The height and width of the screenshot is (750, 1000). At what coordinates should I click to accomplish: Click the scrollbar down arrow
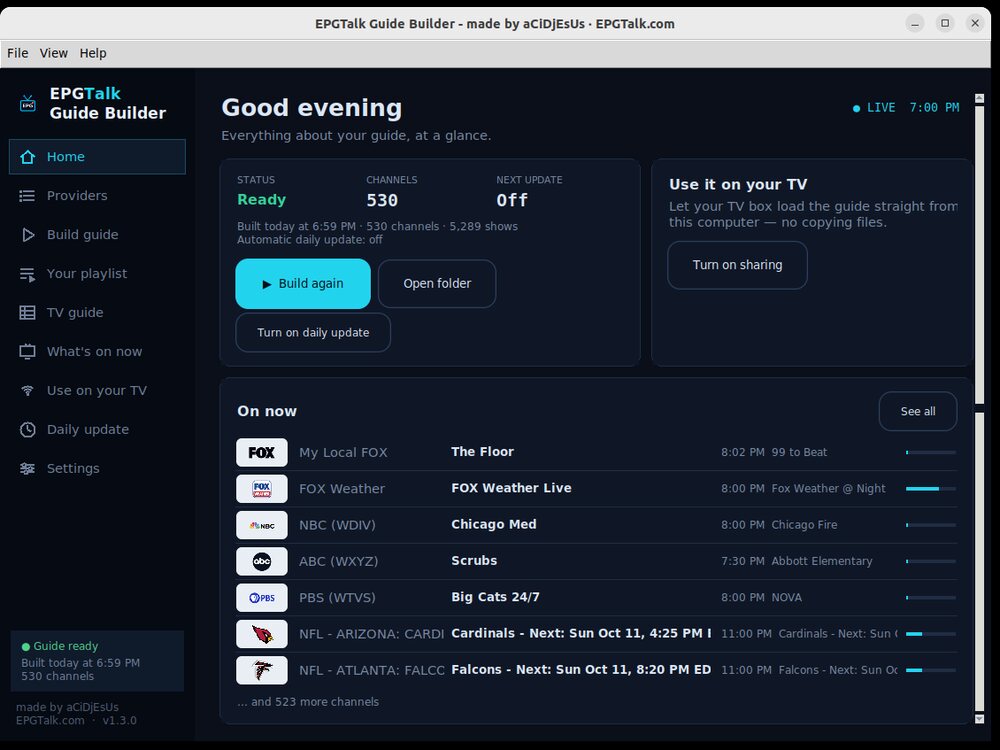click(x=980, y=719)
